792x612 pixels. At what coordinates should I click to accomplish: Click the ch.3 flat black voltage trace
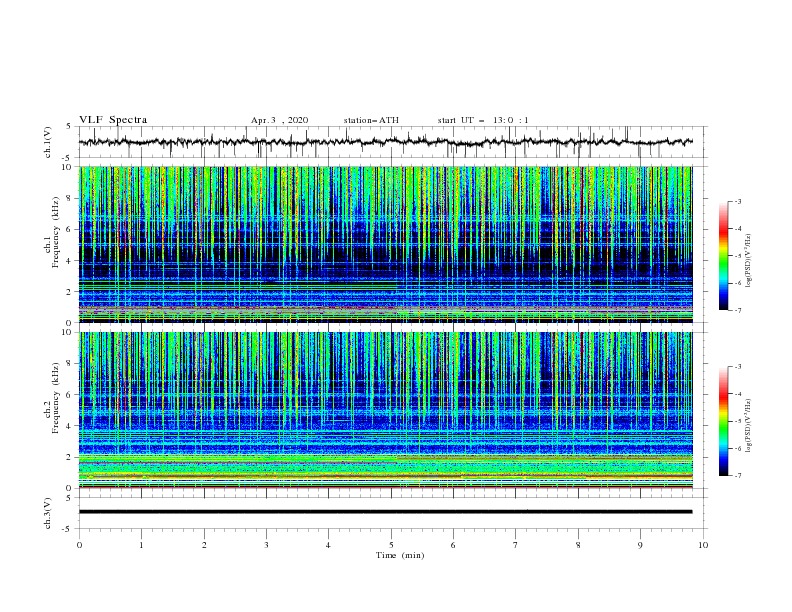point(385,512)
